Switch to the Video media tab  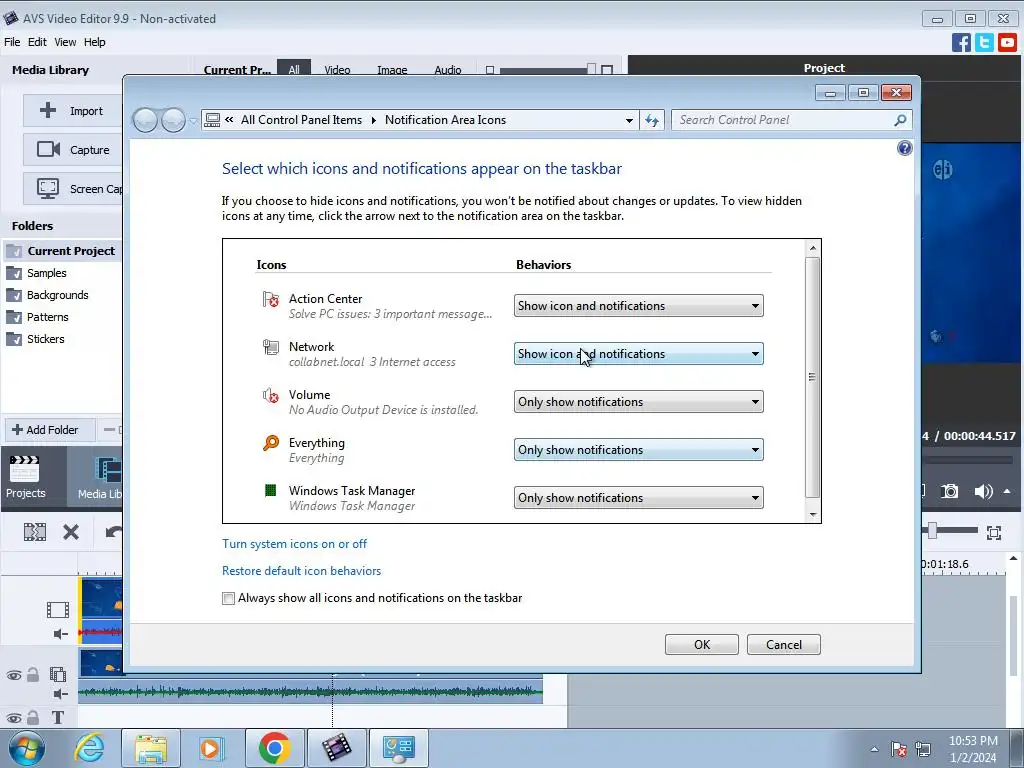click(337, 69)
